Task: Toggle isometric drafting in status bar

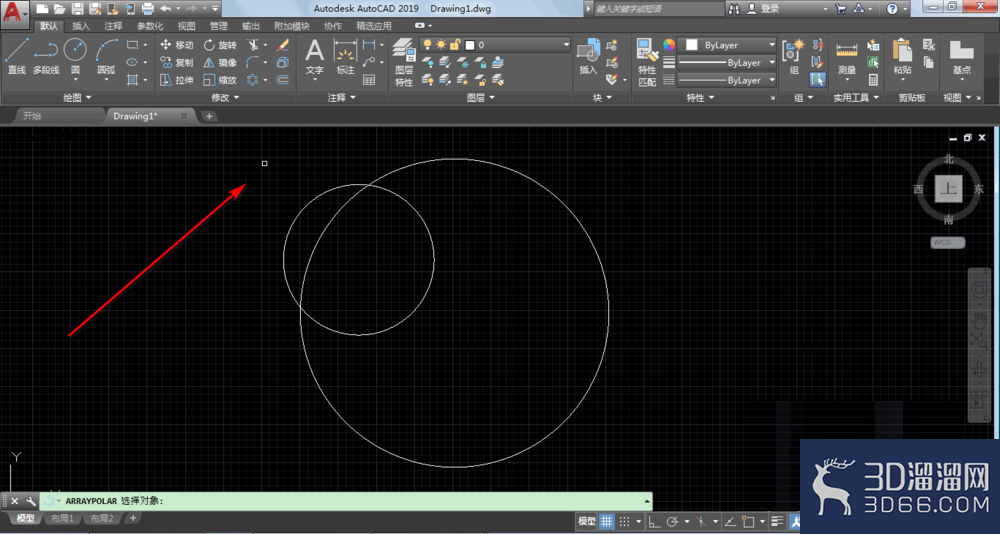Action: tap(701, 521)
